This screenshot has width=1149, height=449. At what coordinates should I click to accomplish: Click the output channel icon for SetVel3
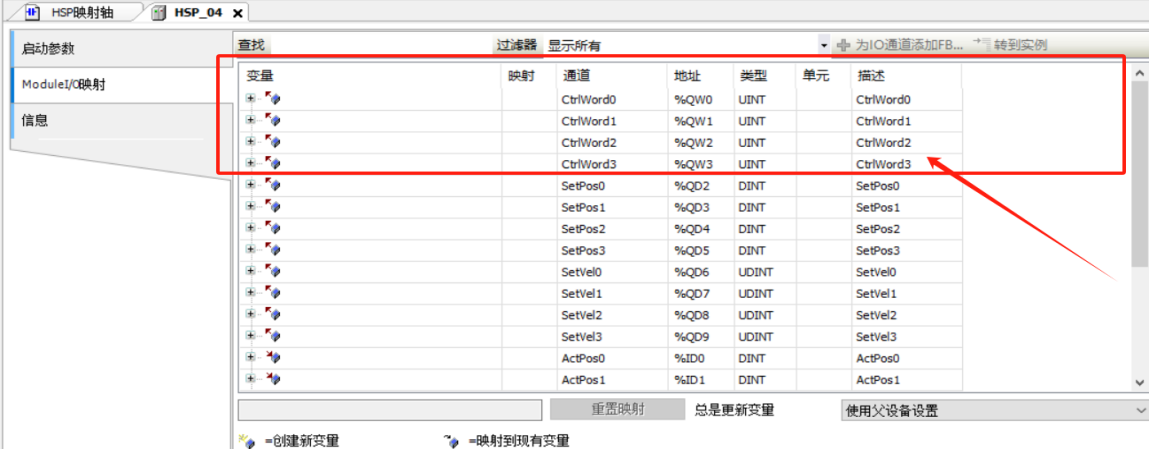point(273,335)
